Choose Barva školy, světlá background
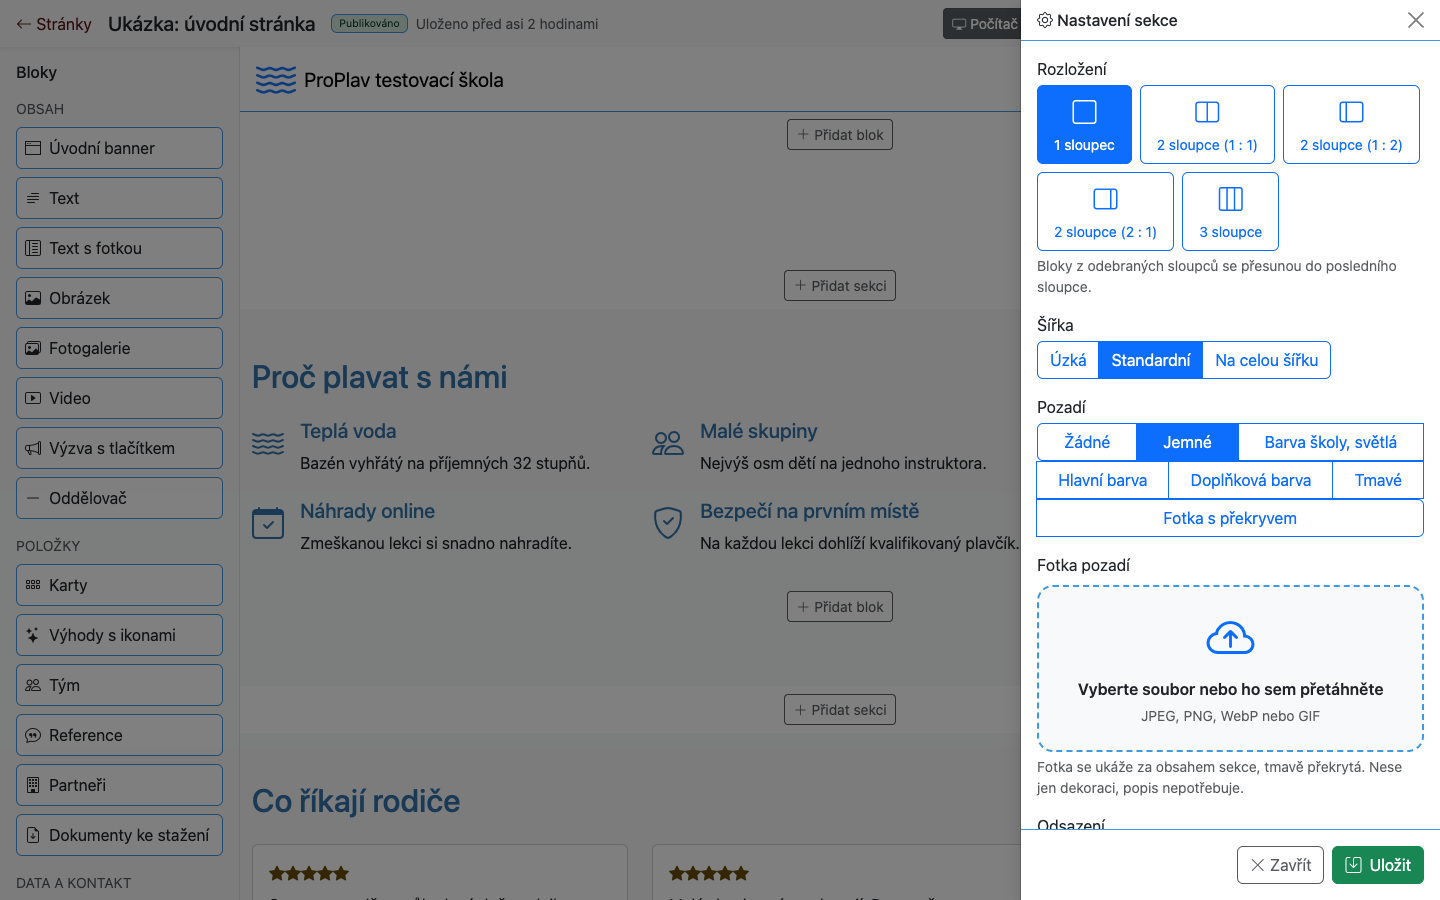The height and width of the screenshot is (900, 1440). [x=1330, y=442]
